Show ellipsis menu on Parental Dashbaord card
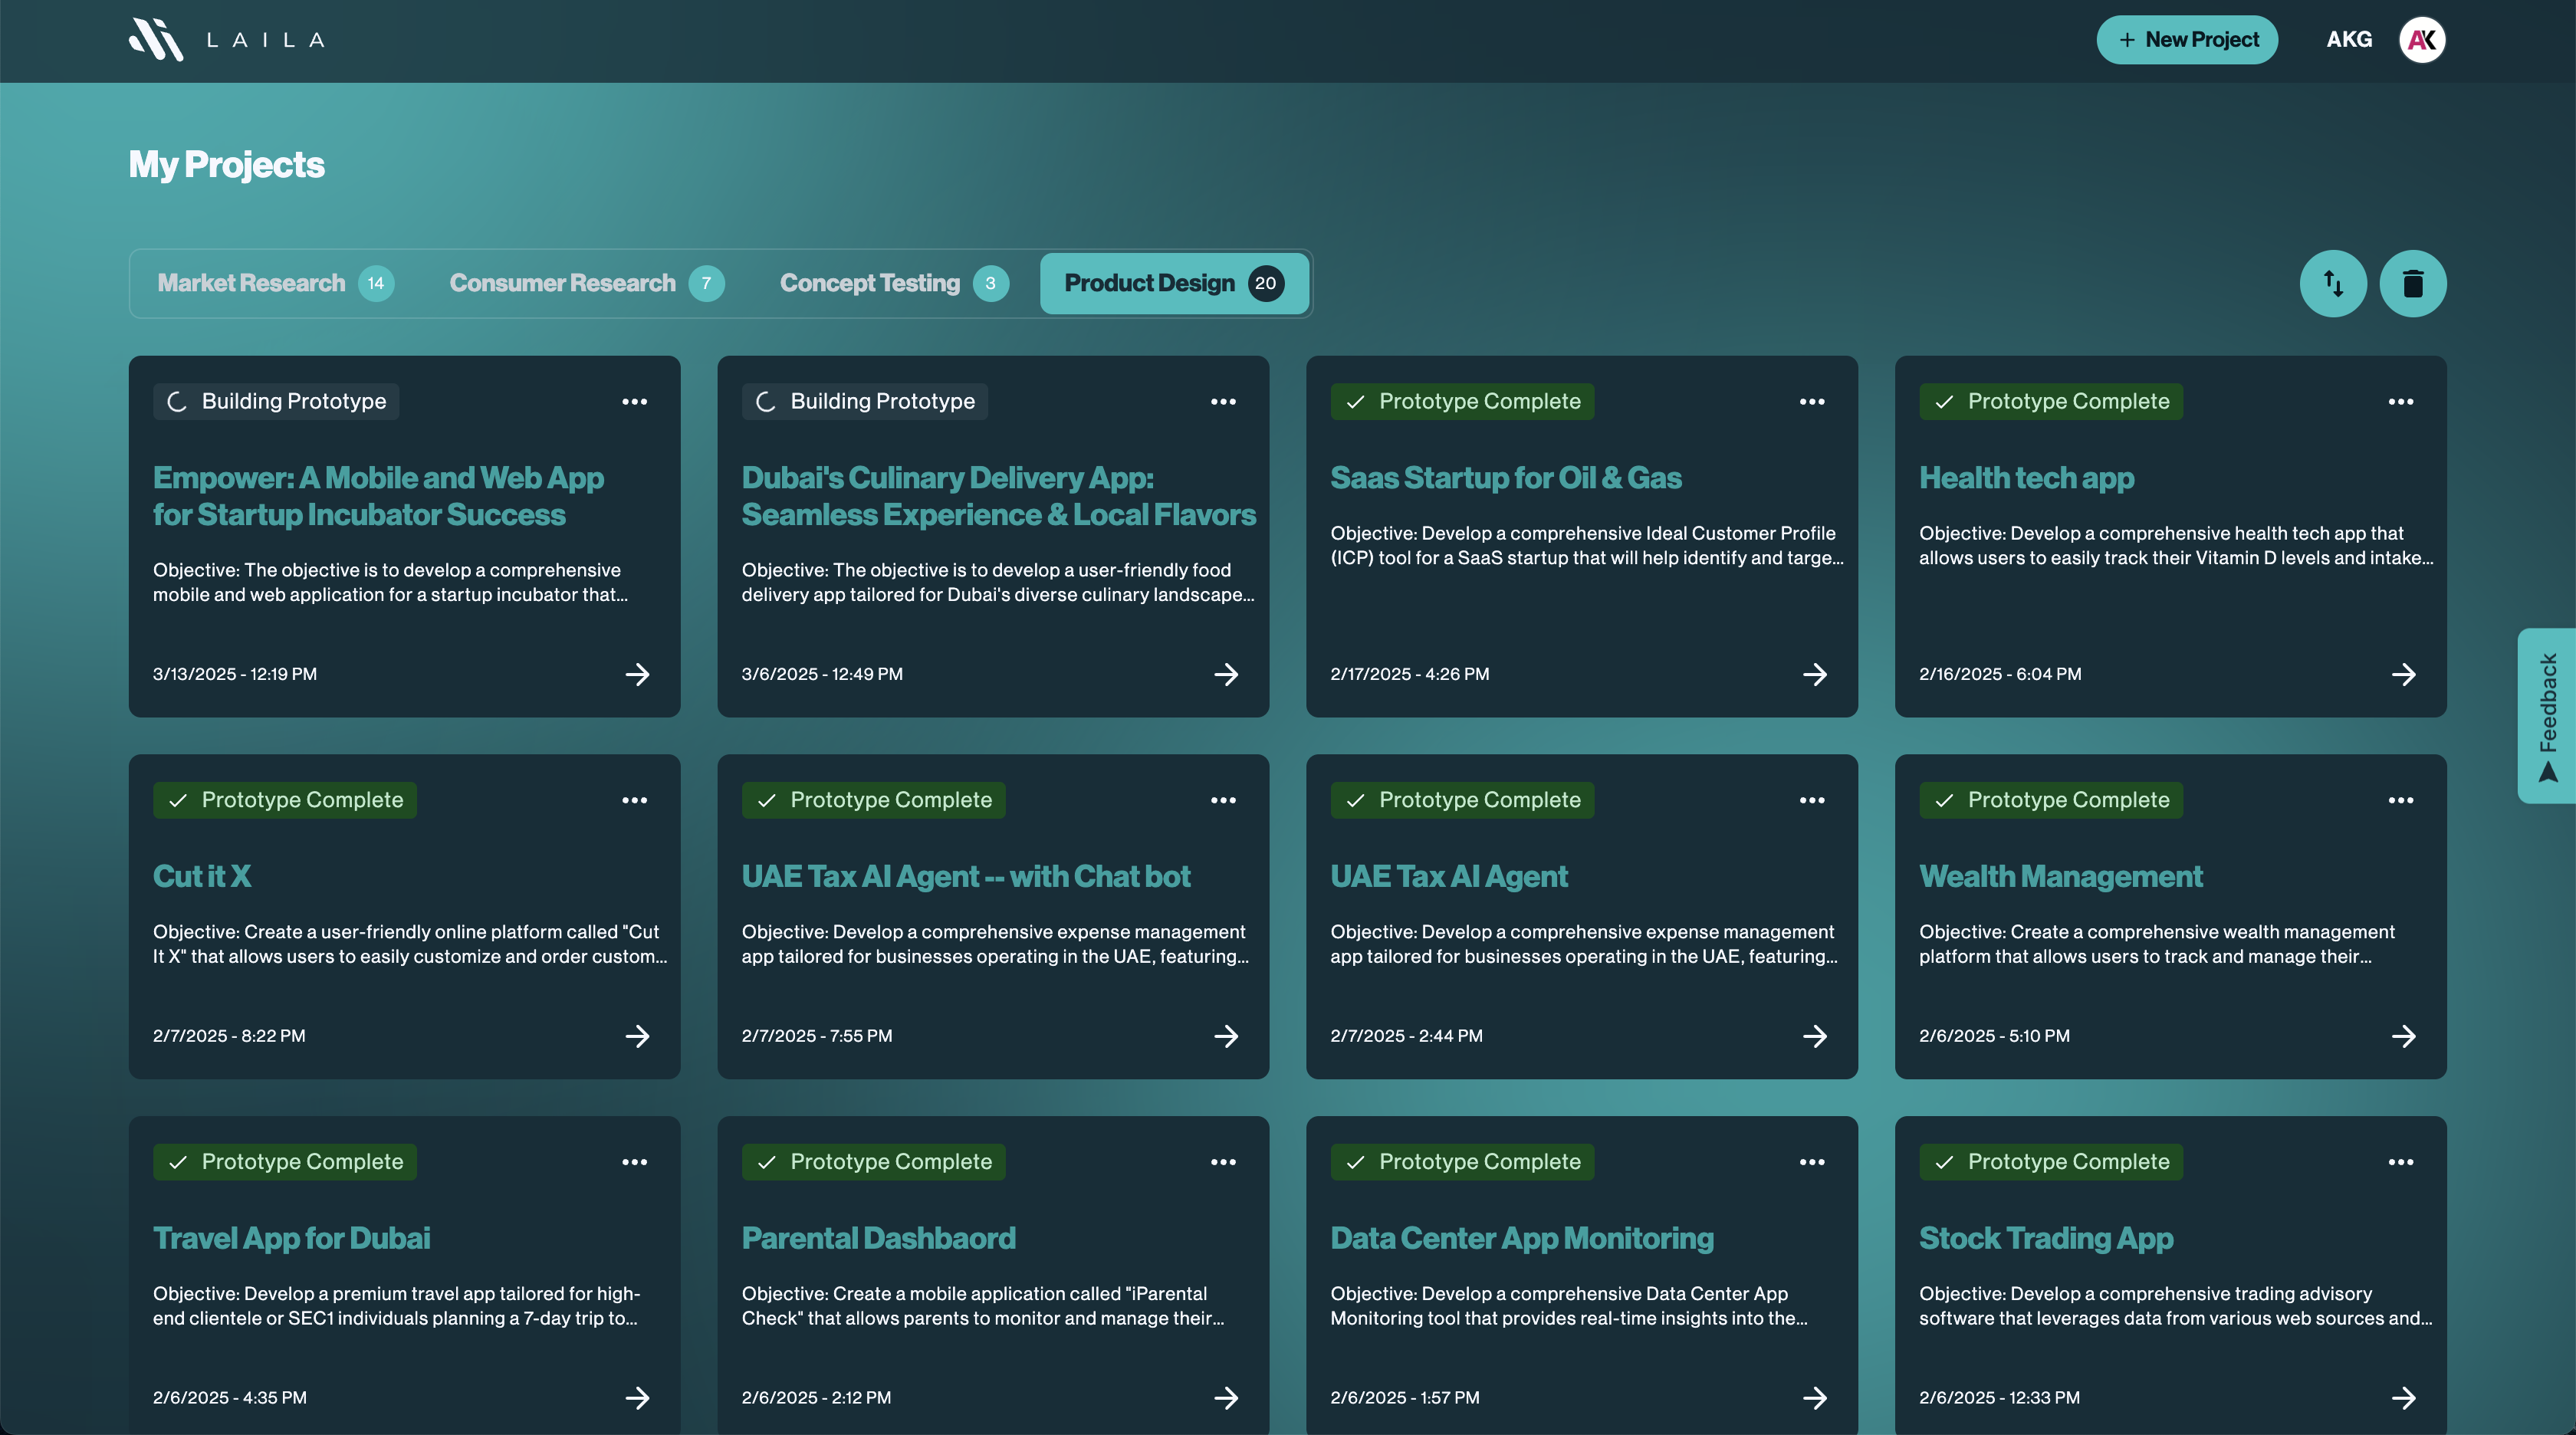The image size is (2576, 1435). click(x=1223, y=1162)
